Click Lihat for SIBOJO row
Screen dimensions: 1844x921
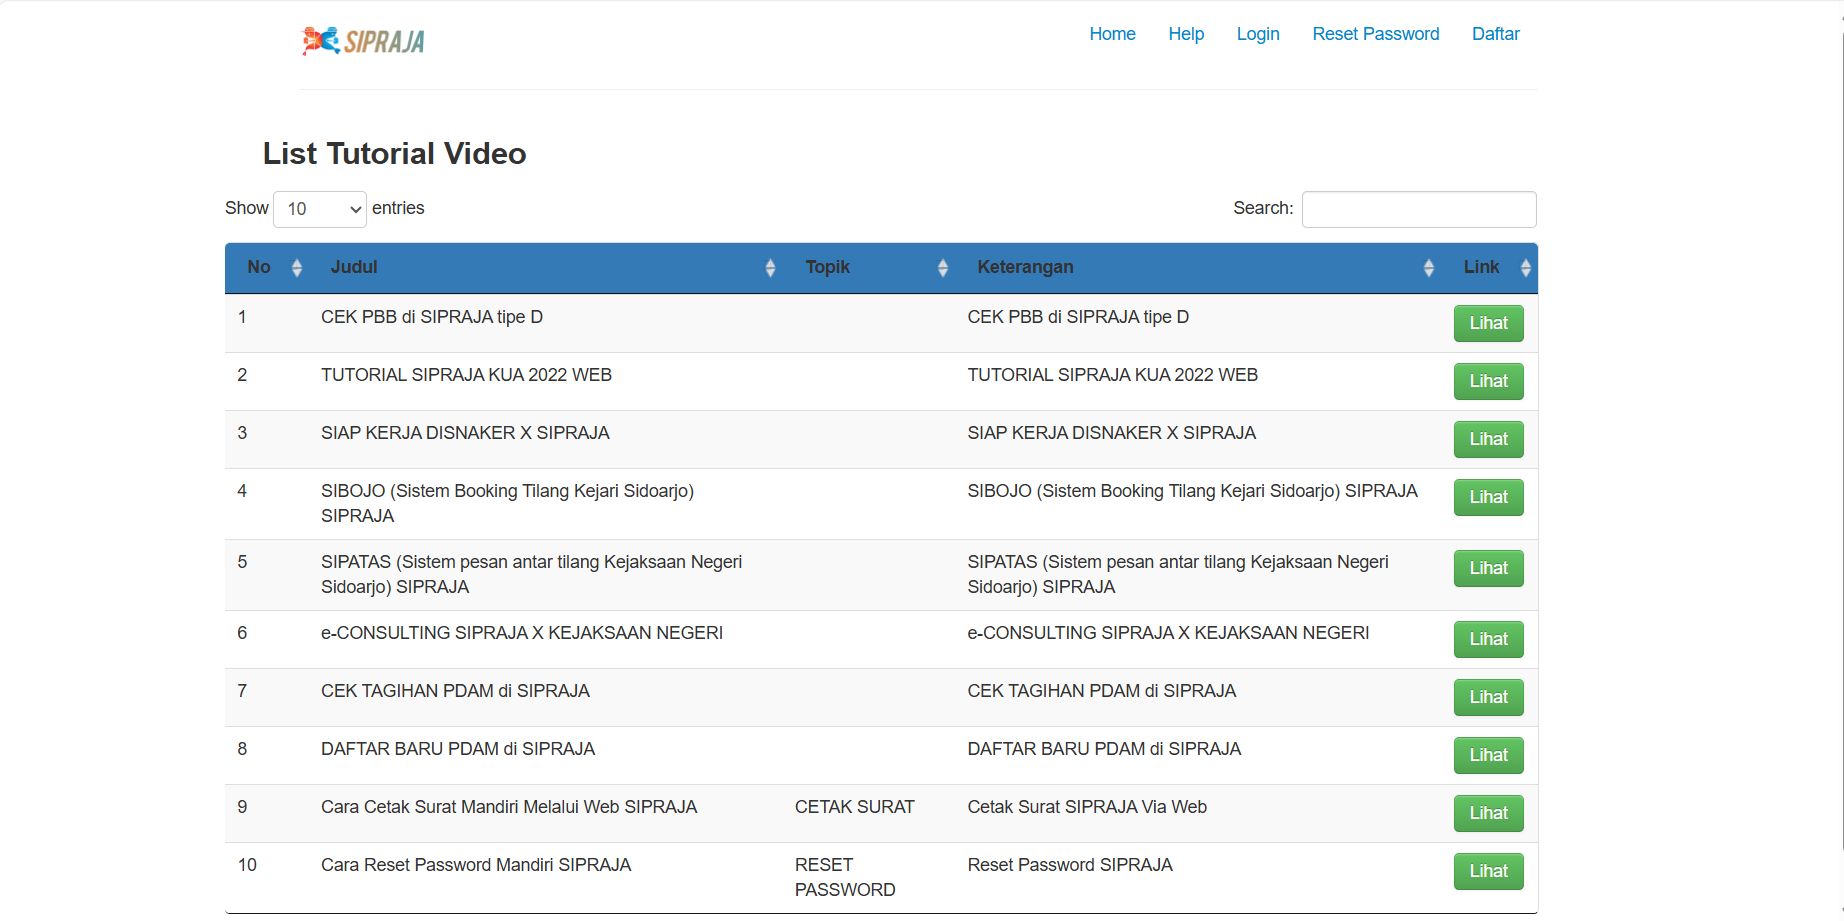pyautogui.click(x=1489, y=497)
